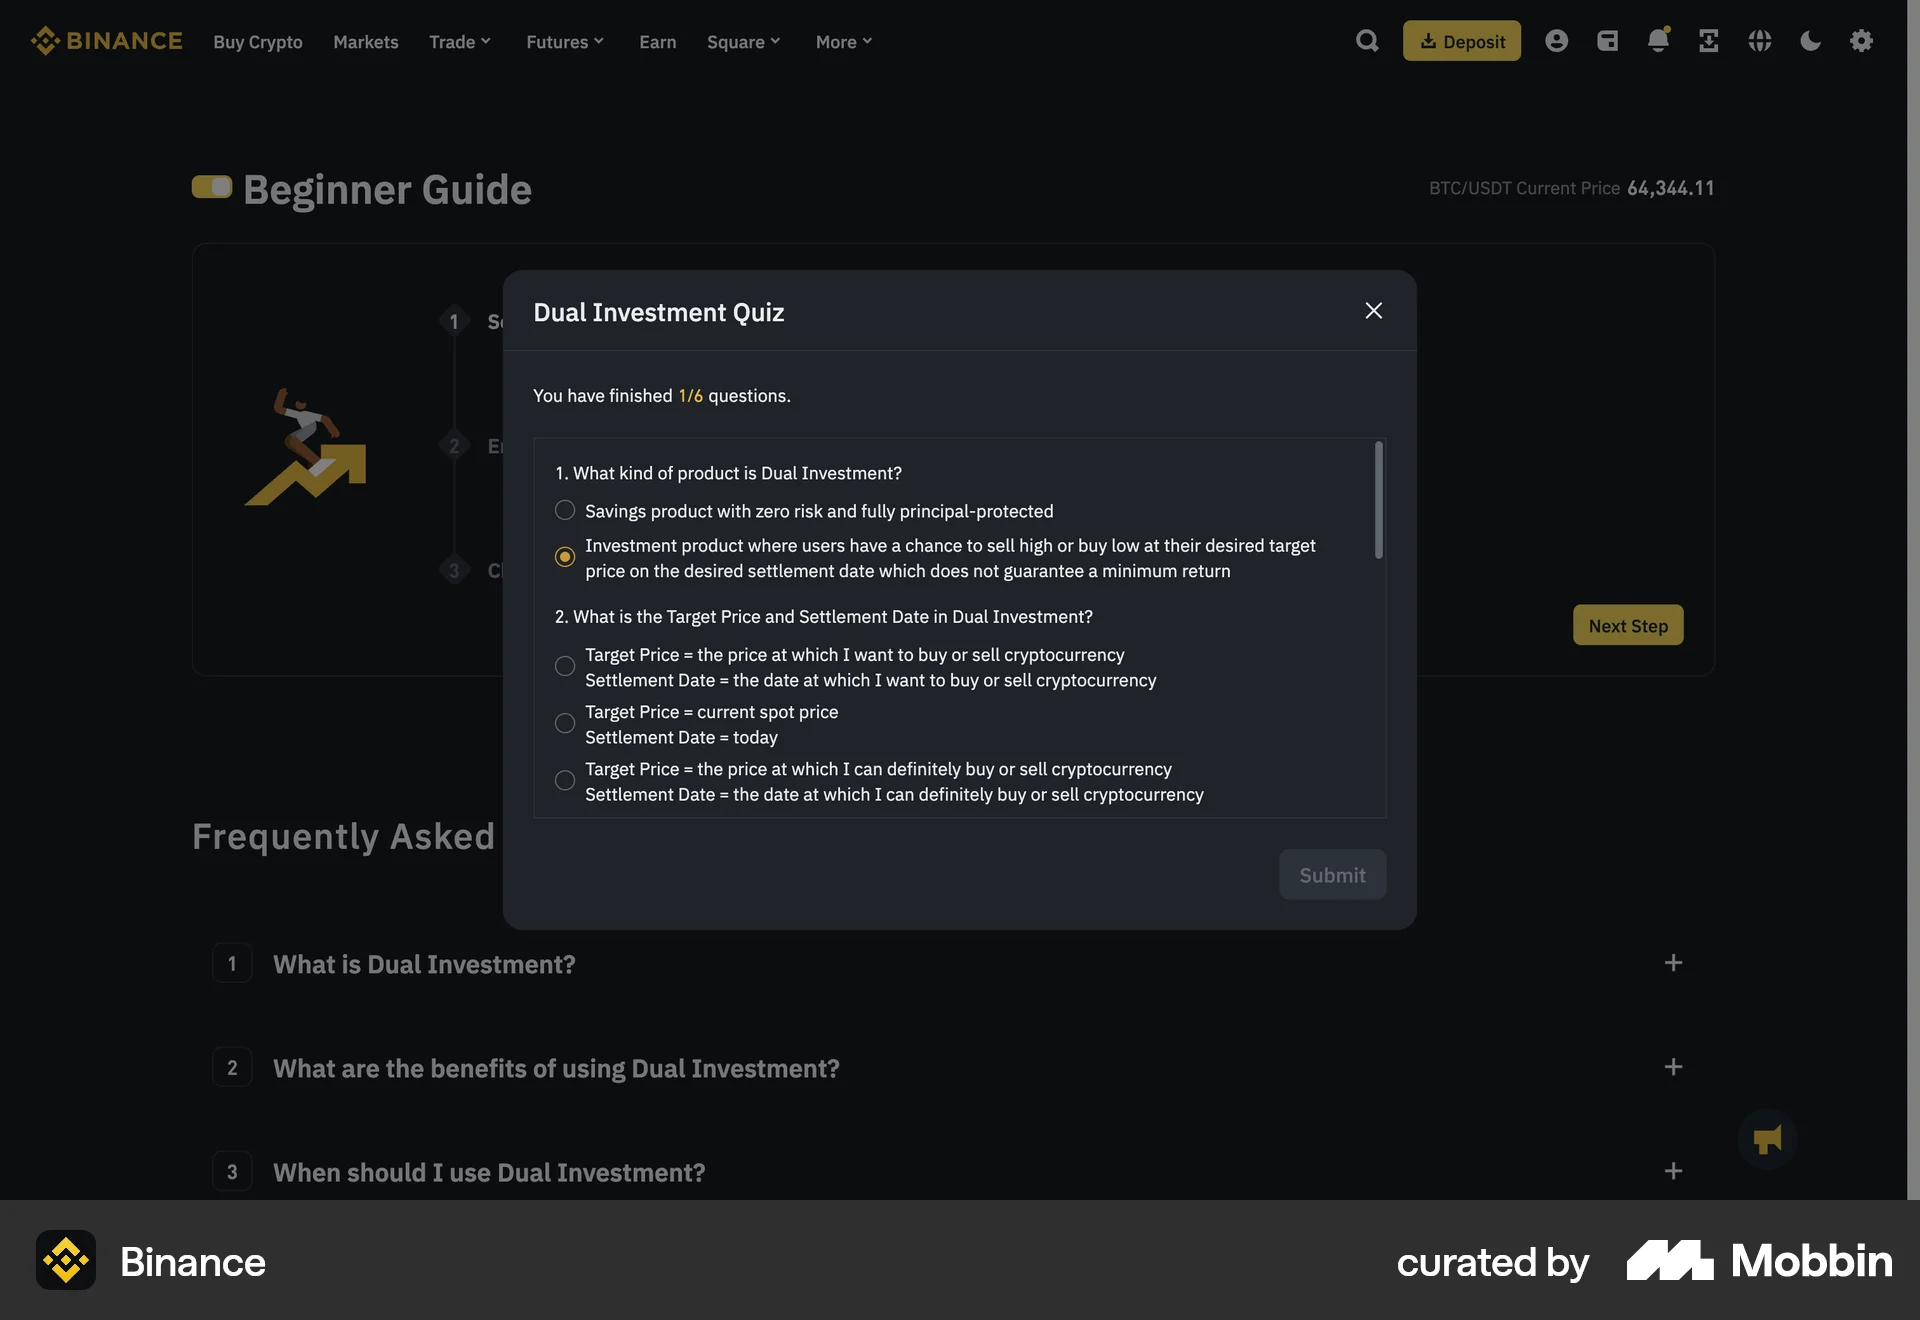Viewport: 1920px width, 1320px height.
Task: Switch theme with the moon icon
Action: (1810, 41)
